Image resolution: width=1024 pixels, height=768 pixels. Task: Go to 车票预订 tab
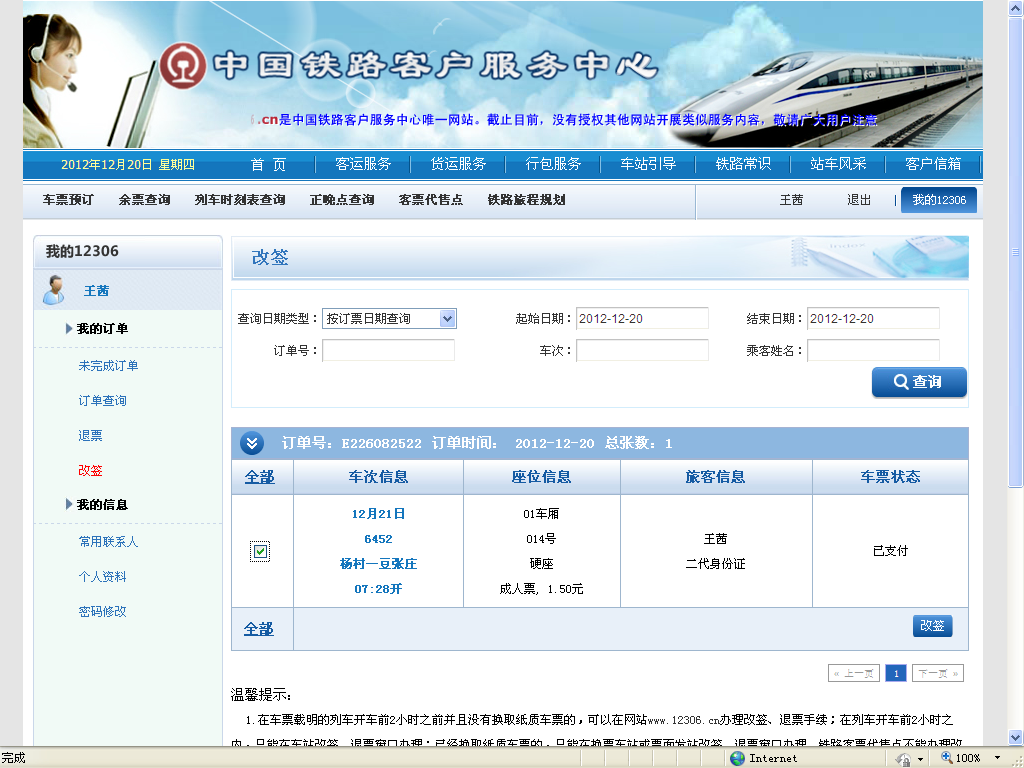click(x=68, y=200)
